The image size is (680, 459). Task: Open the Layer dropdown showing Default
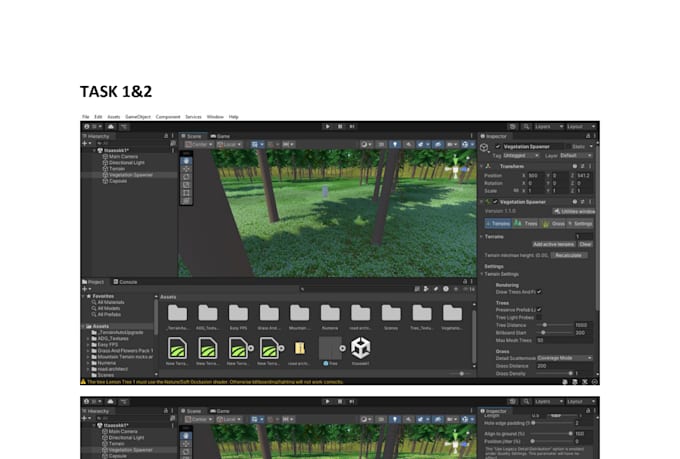576,155
